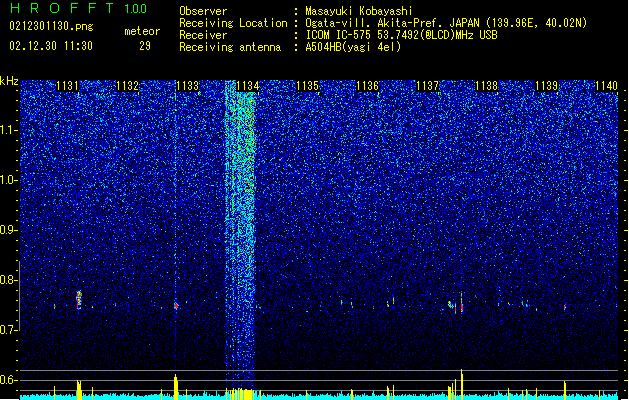The height and width of the screenshot is (400, 629).
Task: Click the Observer label in header
Action: pos(203,11)
